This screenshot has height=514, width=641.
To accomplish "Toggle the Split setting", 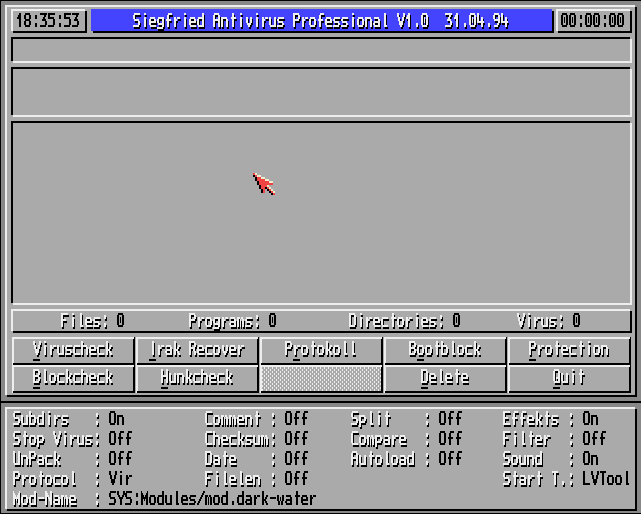I will [407, 419].
